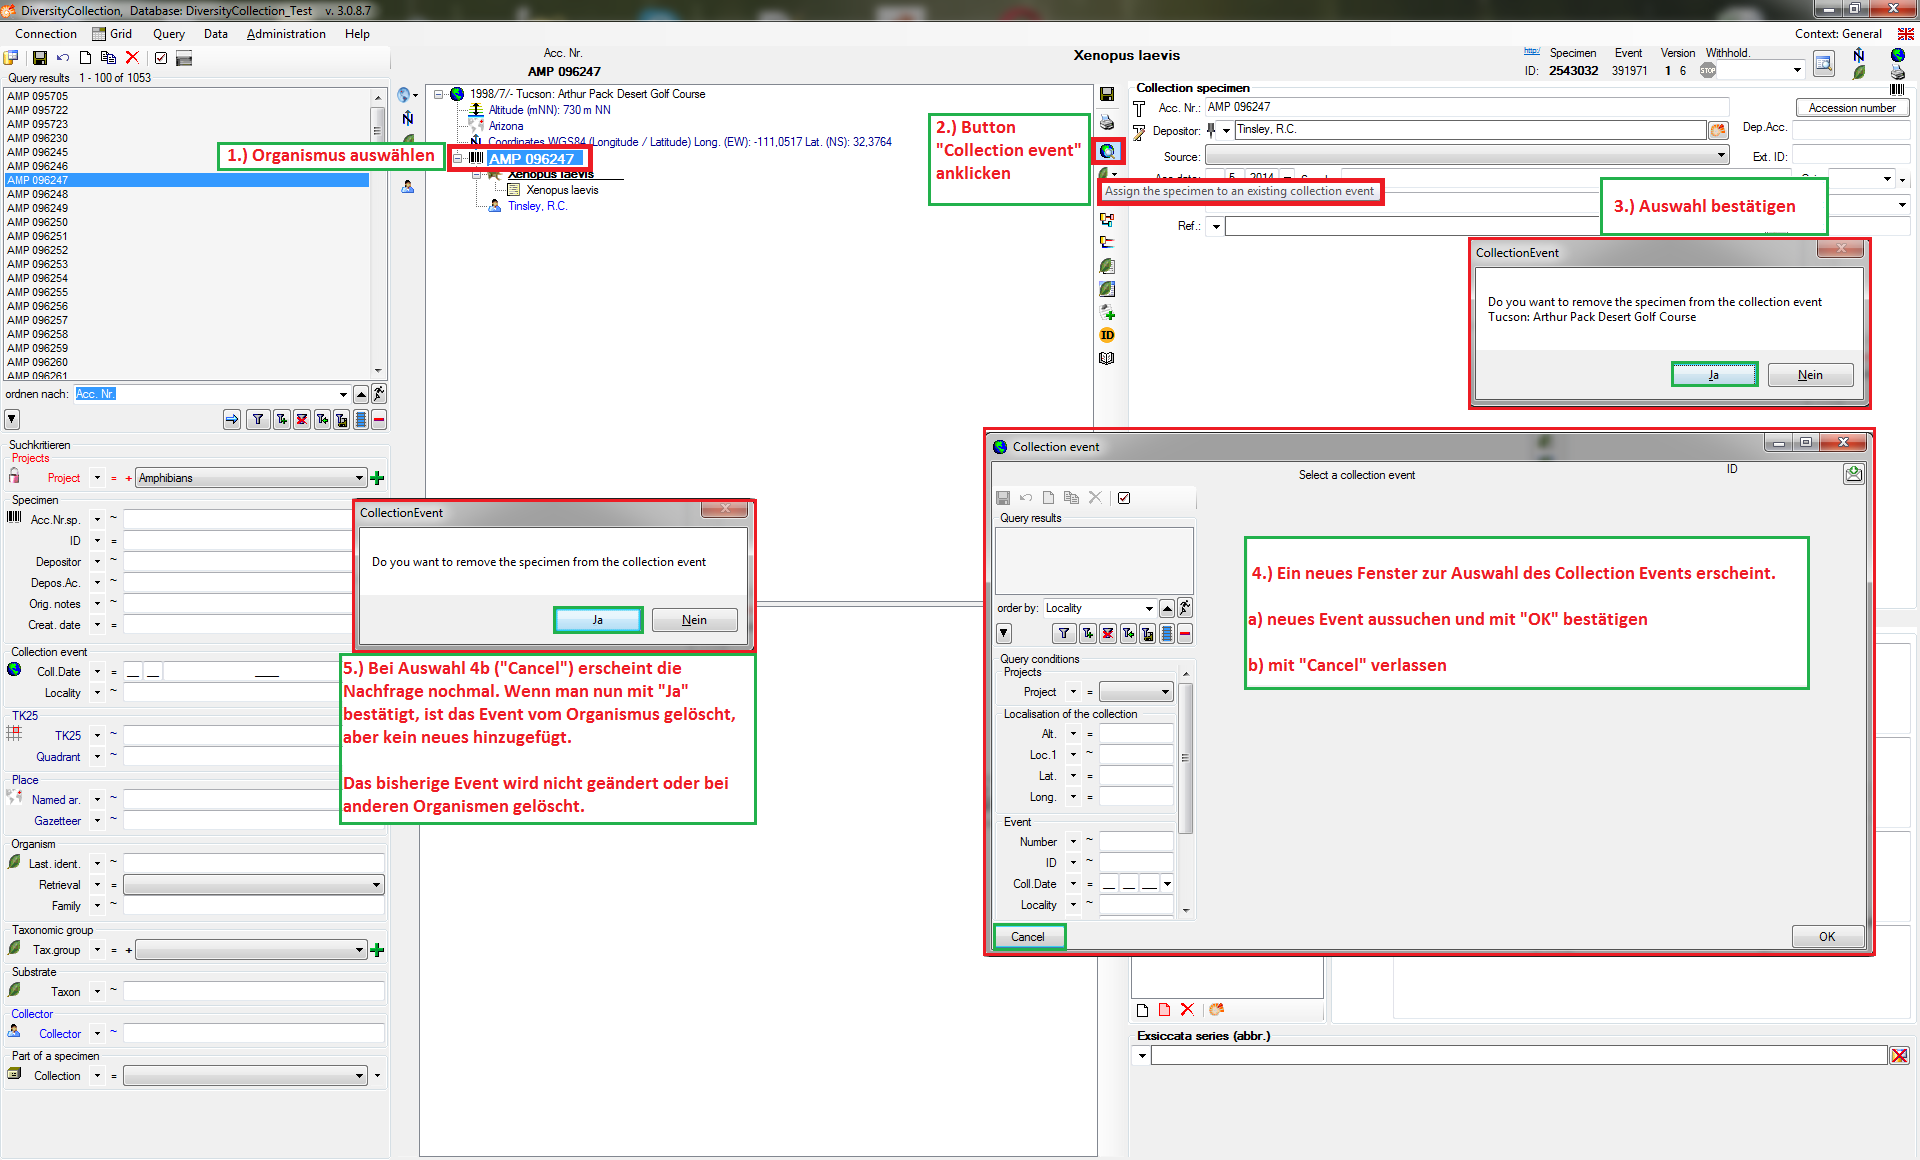Screen dimensions: 1920x1160
Task: Click the Accession number button
Action: (x=1851, y=108)
